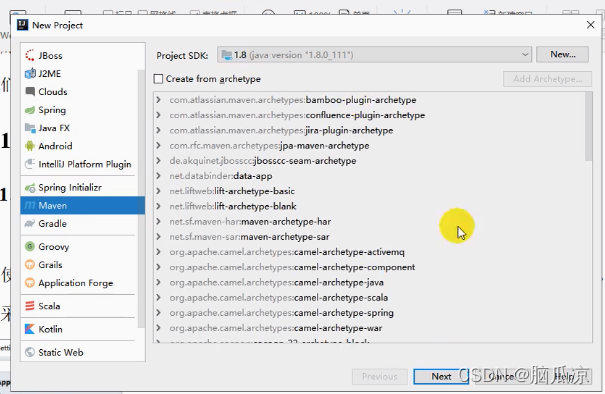605x394 pixels.
Task: Click the Next button
Action: (441, 376)
